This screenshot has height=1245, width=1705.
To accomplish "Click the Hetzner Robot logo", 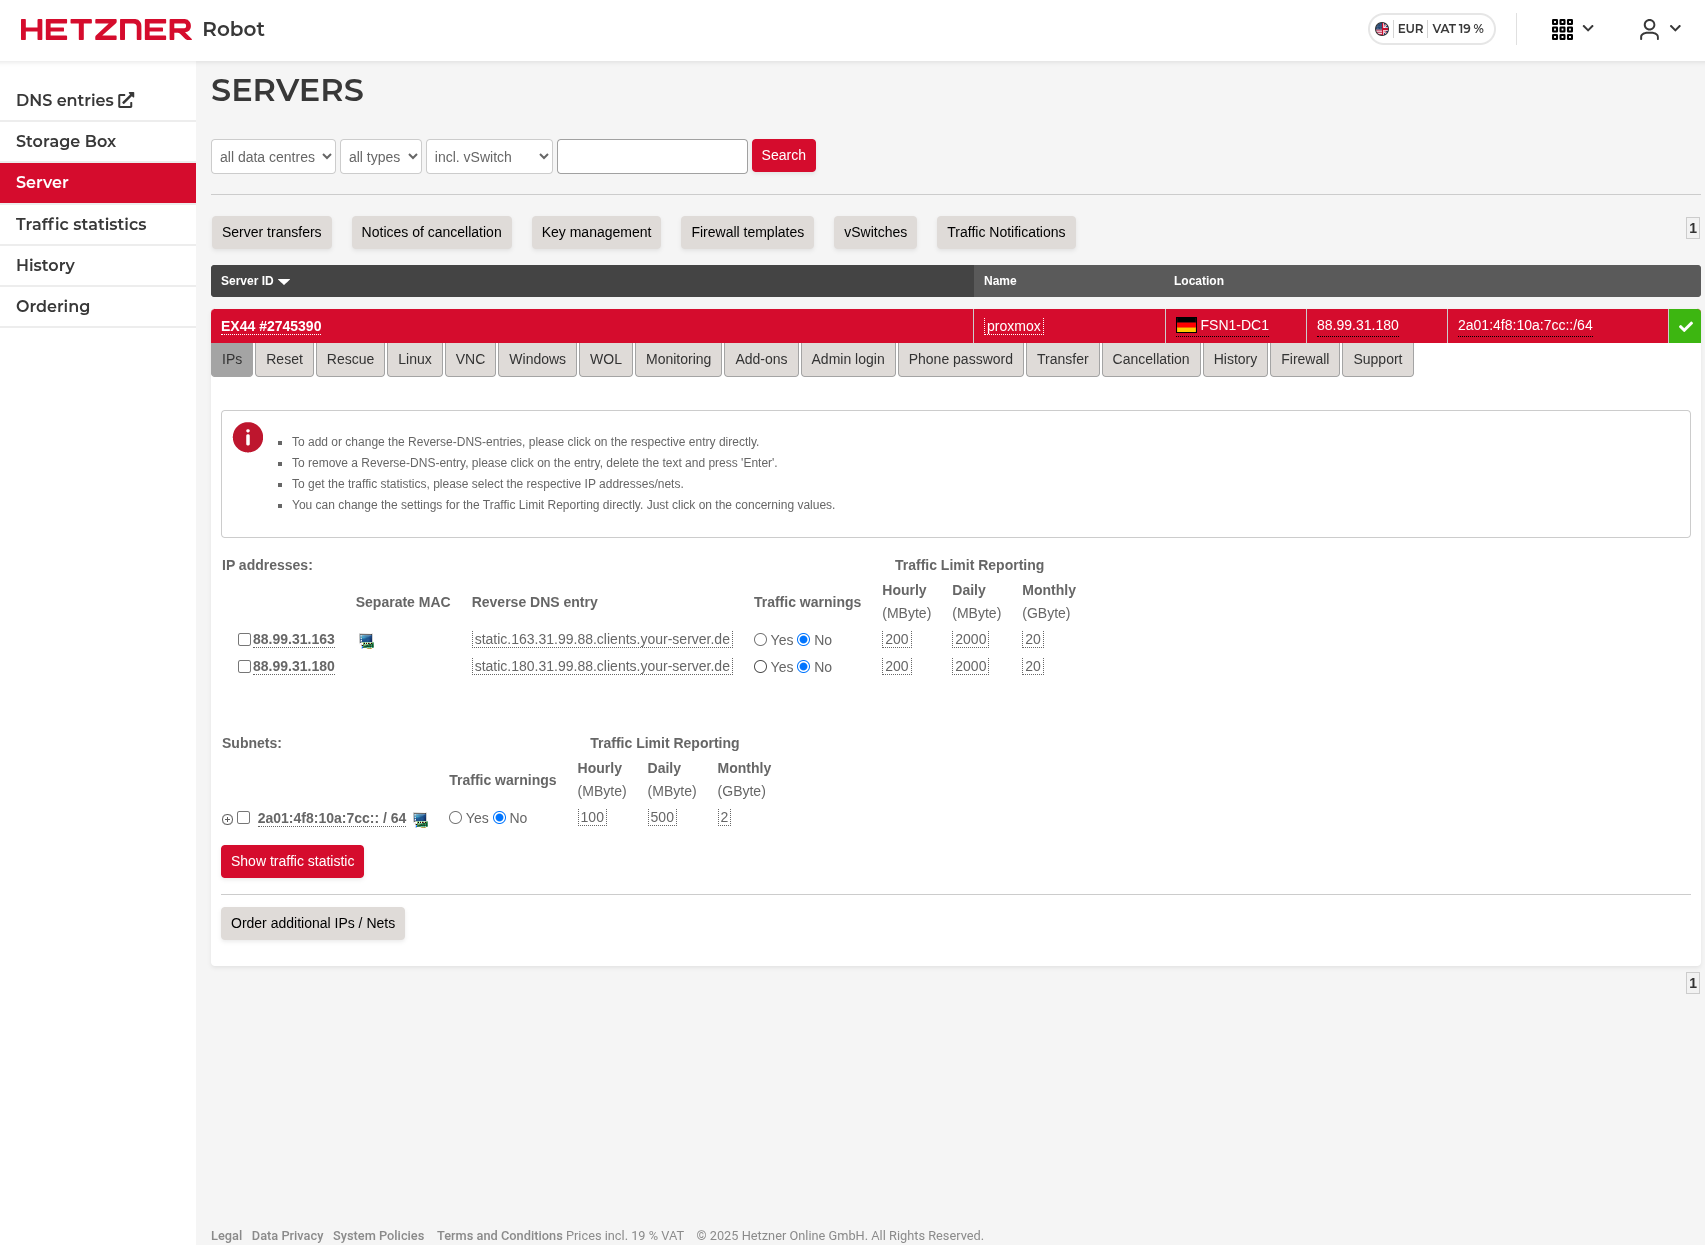I will click(x=142, y=29).
